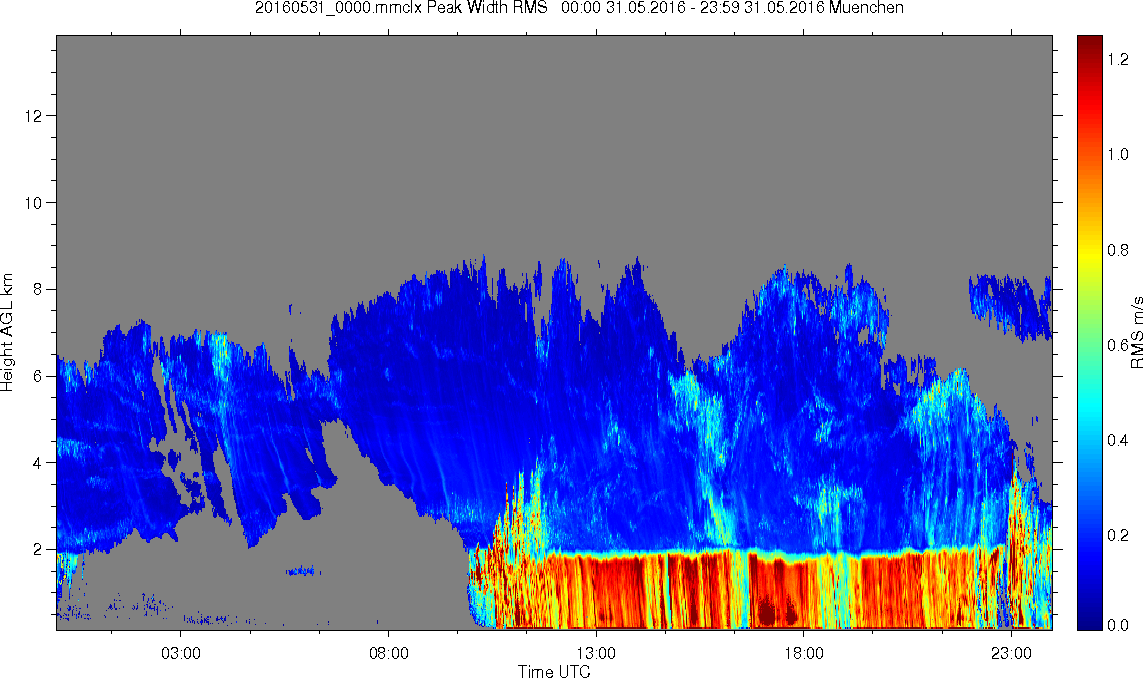Viewport: 1143px width, 678px height.
Task: Click the '13:00' time axis label
Action: (x=596, y=653)
